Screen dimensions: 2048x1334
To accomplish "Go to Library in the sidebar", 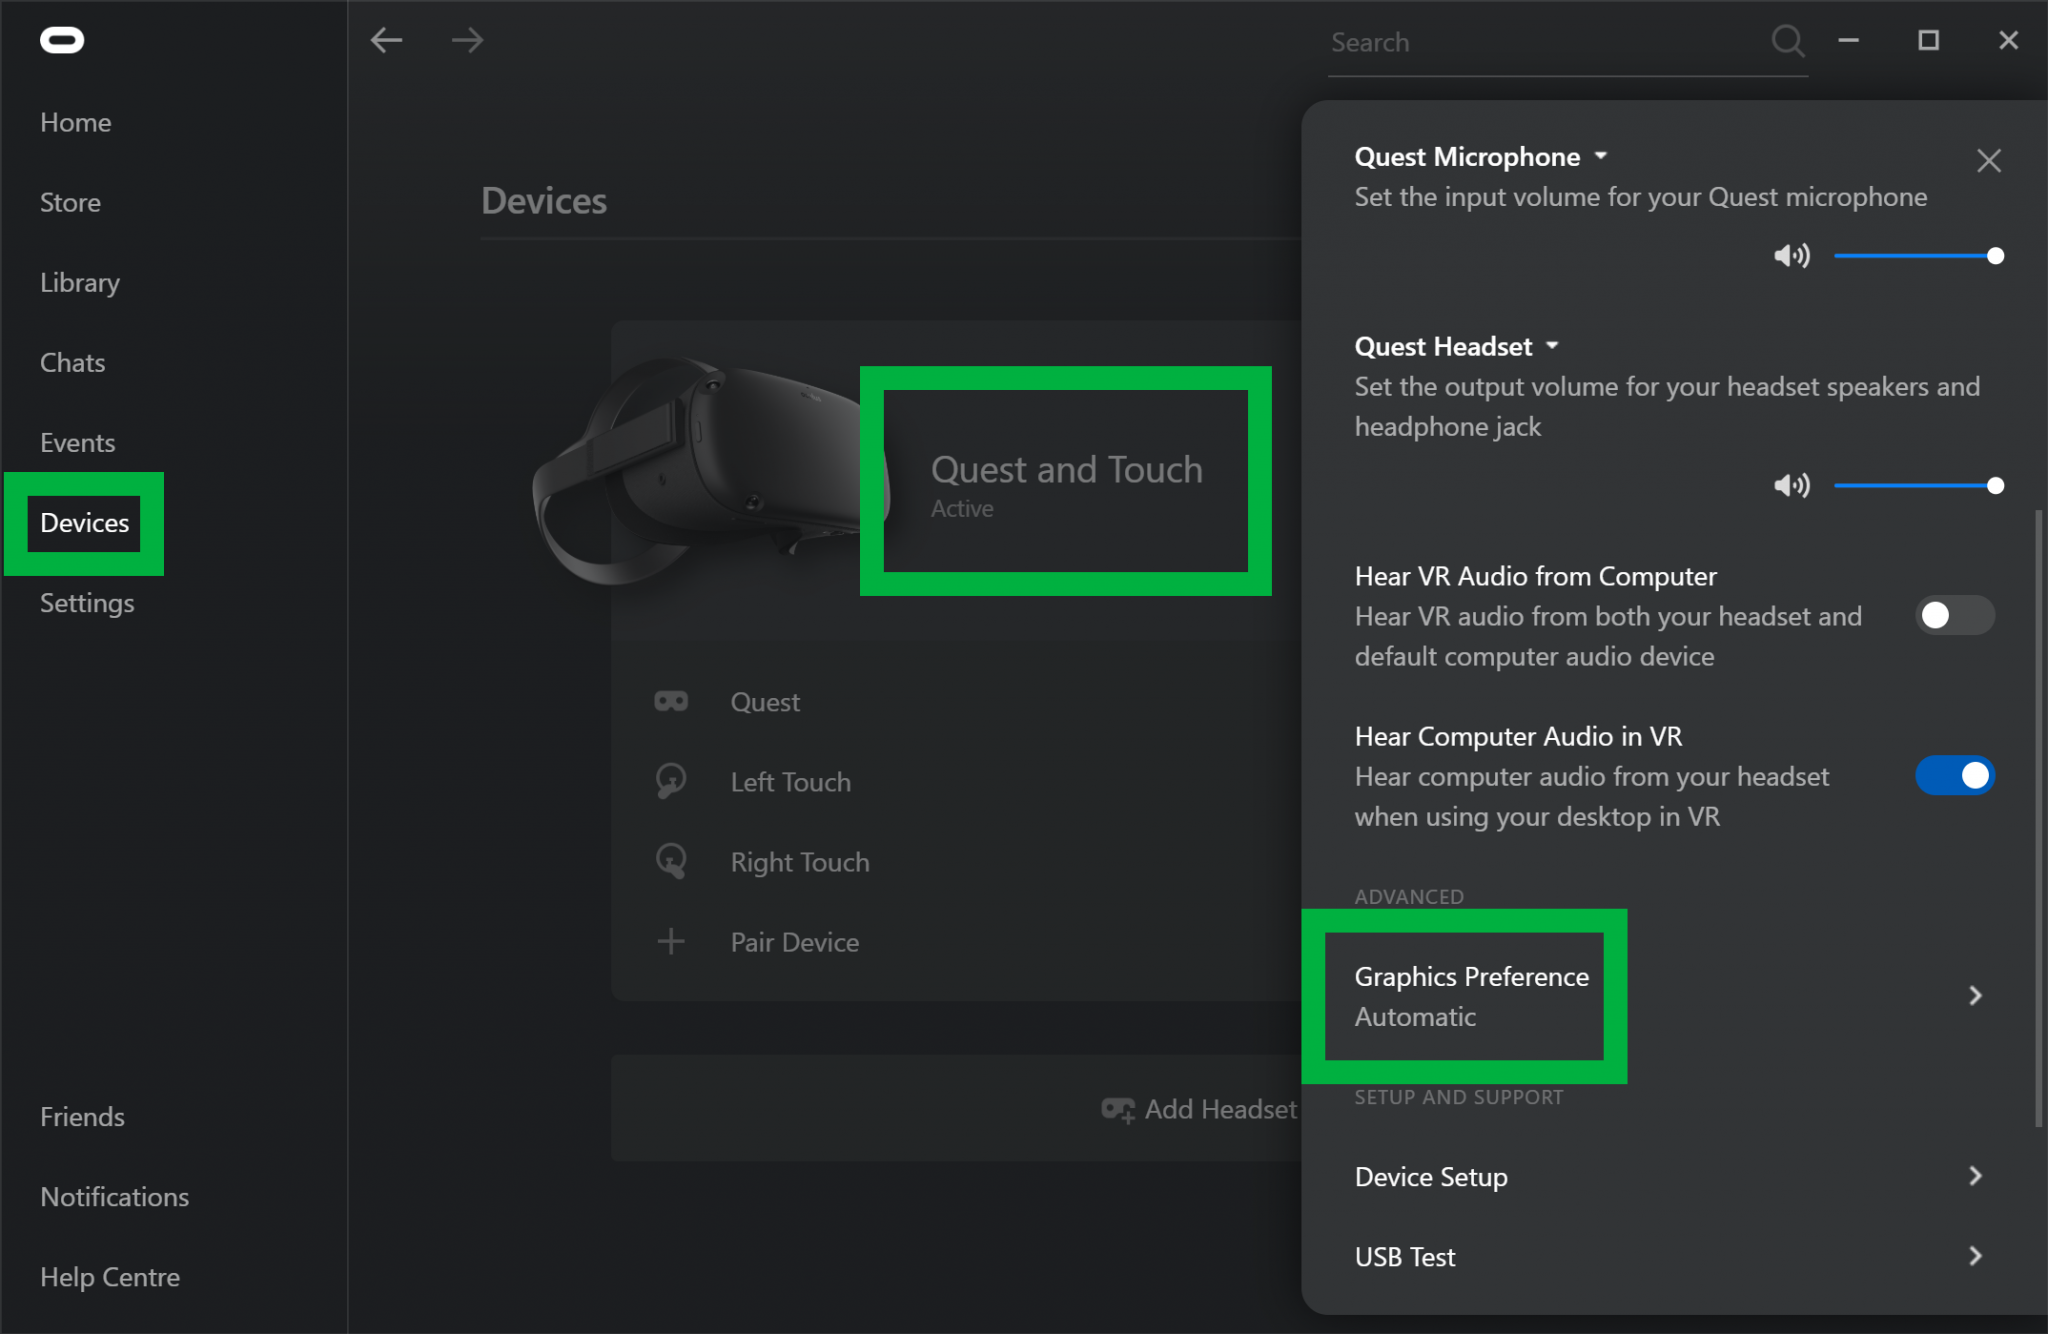I will coord(80,282).
